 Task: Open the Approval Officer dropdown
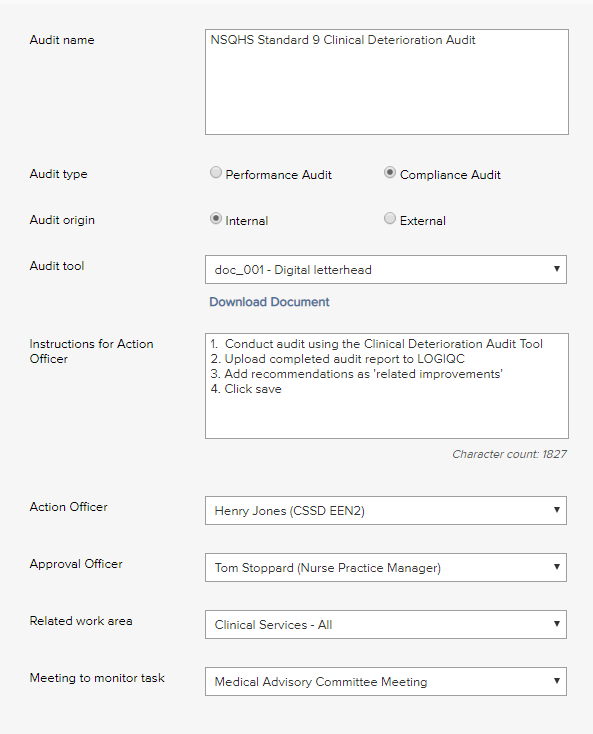pyautogui.click(x=386, y=567)
